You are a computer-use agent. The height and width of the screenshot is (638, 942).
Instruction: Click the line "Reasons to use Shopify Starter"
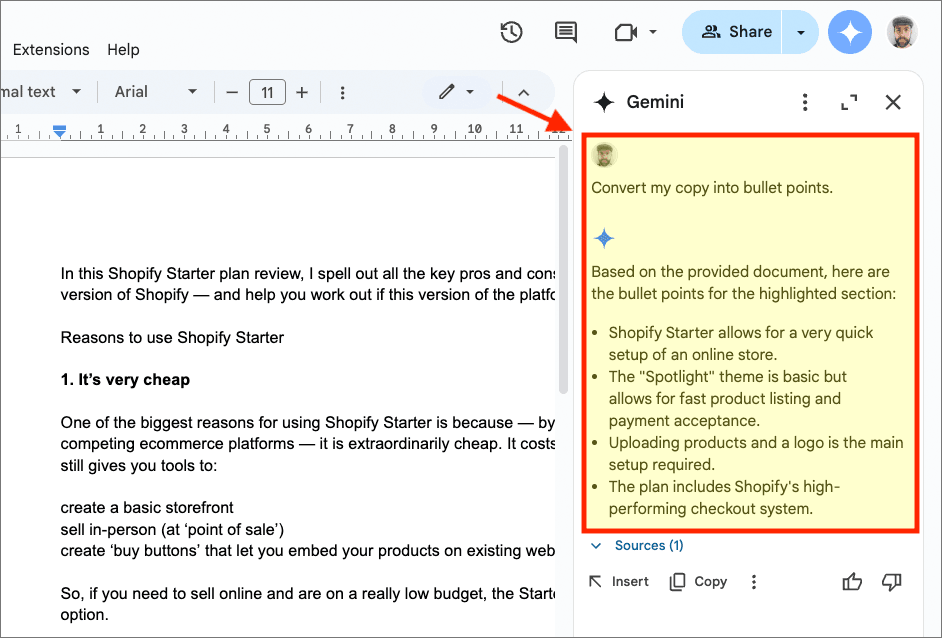click(172, 338)
